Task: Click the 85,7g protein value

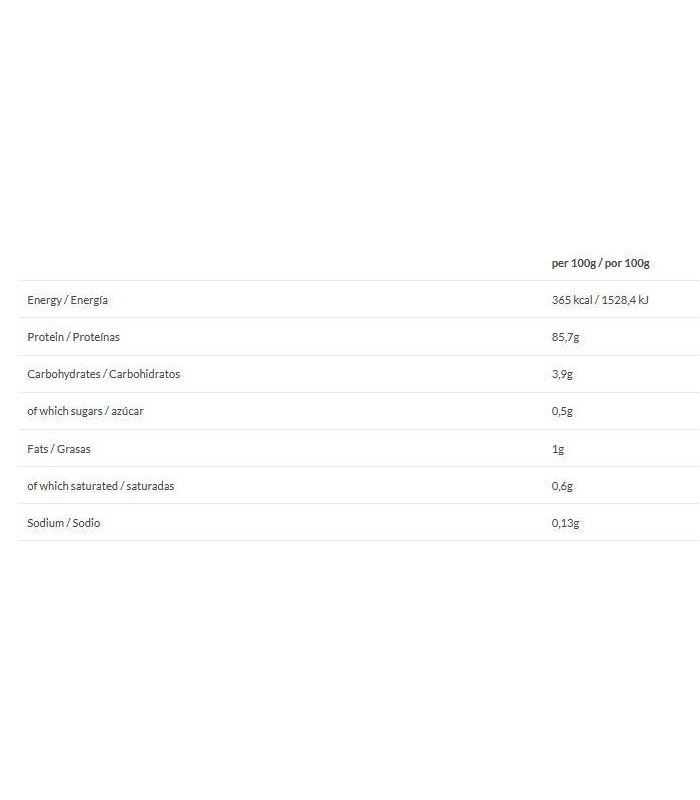Action: [565, 337]
